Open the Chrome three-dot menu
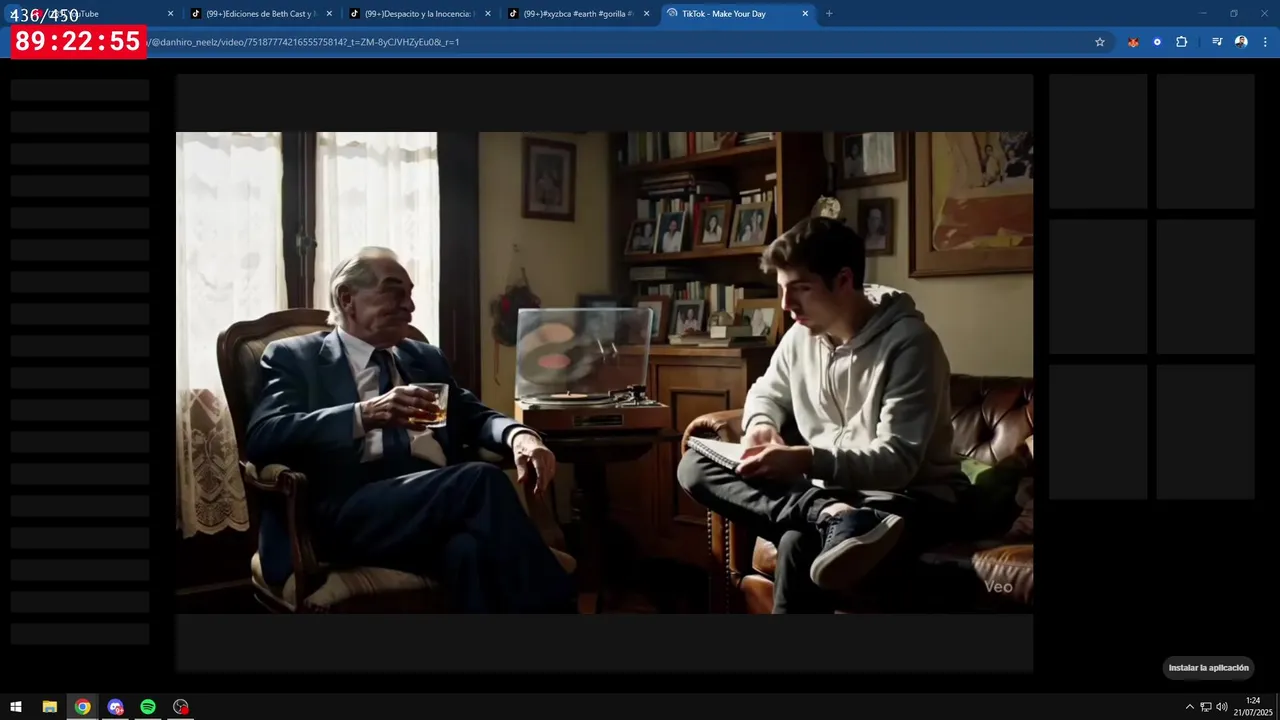Screen dimensions: 1280x720 (x=1265, y=42)
